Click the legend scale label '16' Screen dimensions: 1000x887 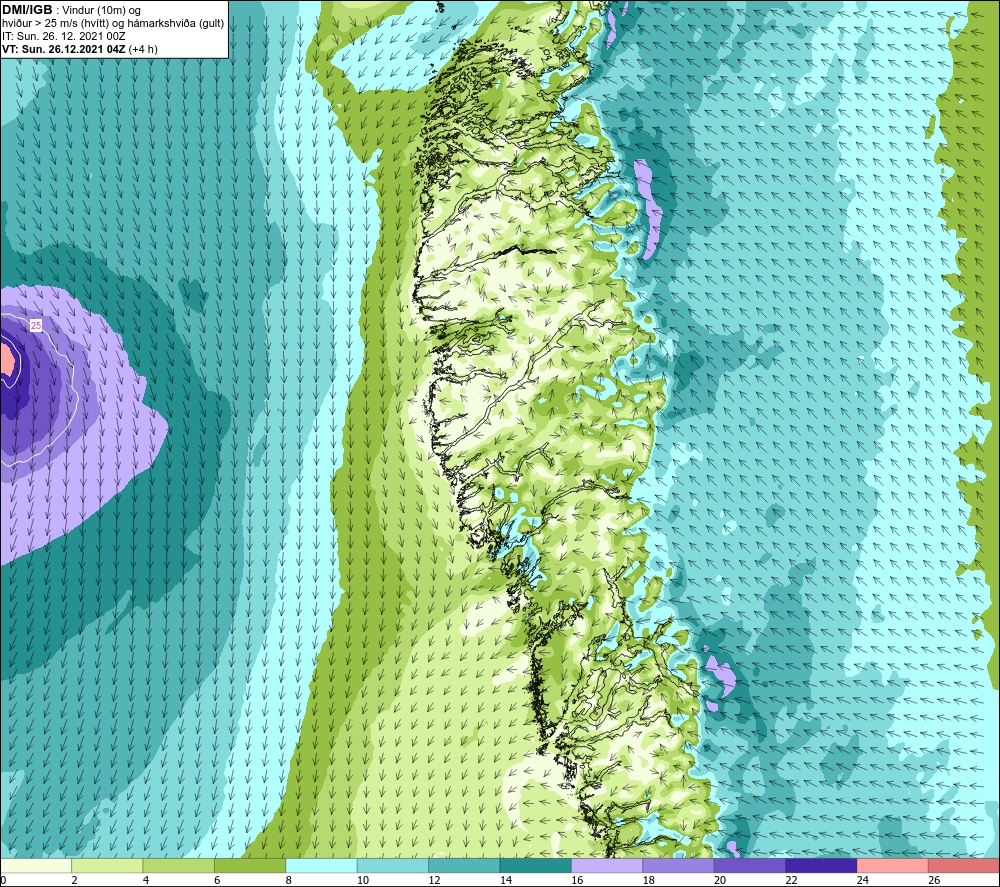click(577, 880)
